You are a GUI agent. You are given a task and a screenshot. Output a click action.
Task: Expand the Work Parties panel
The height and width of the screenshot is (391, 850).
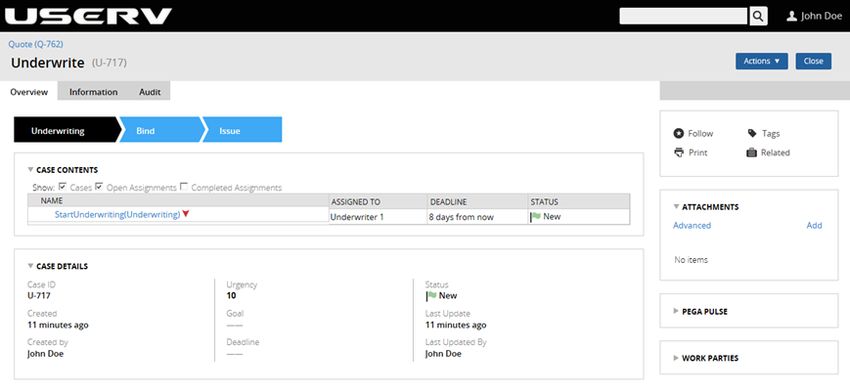coord(676,358)
